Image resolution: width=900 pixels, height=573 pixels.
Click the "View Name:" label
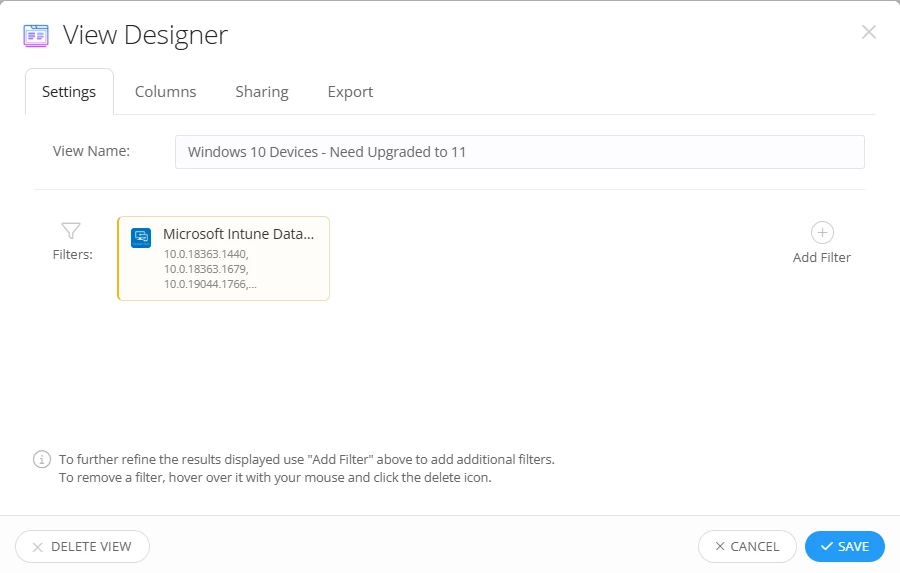pyautogui.click(x=91, y=151)
